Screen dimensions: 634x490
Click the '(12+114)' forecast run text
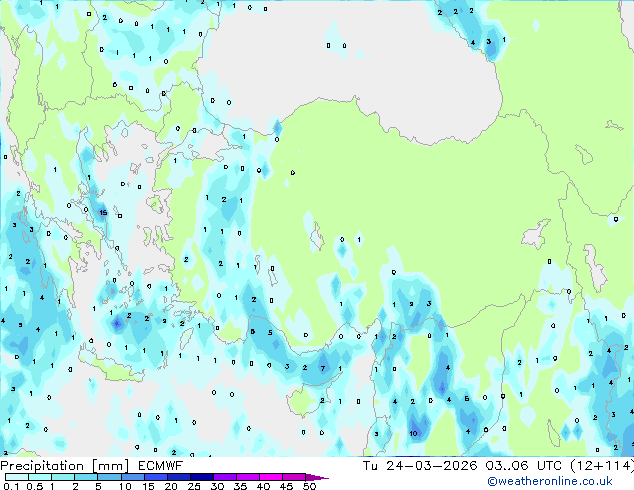coord(602,466)
